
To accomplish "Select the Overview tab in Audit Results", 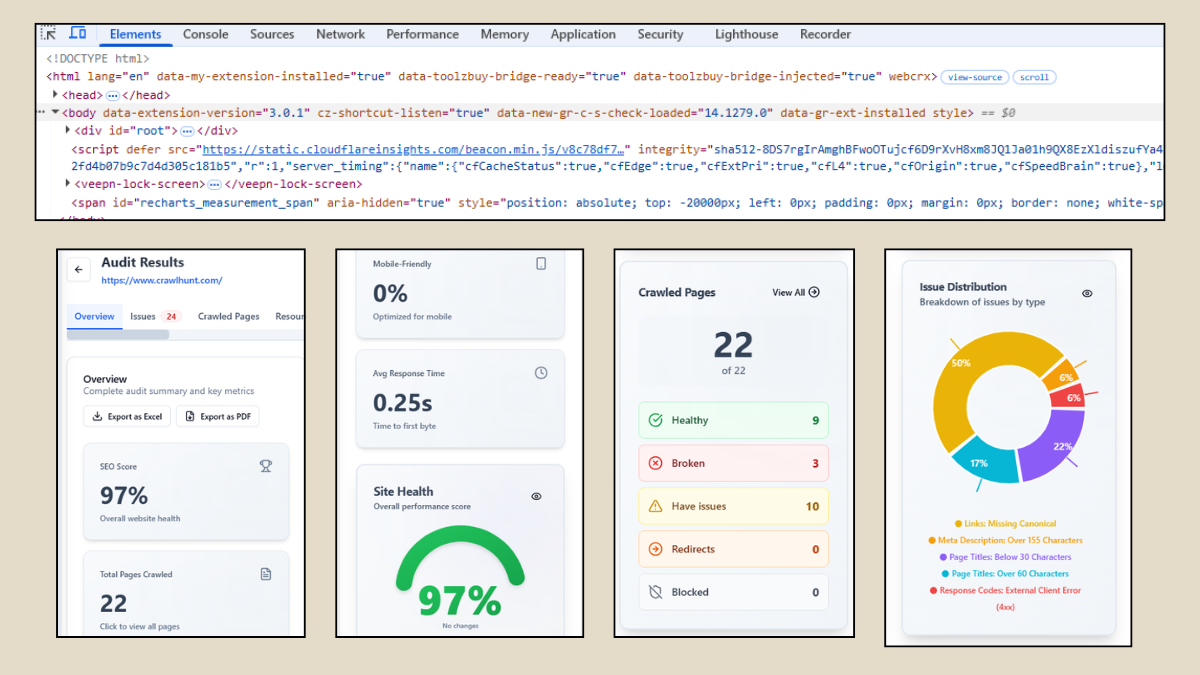I will pos(95,316).
